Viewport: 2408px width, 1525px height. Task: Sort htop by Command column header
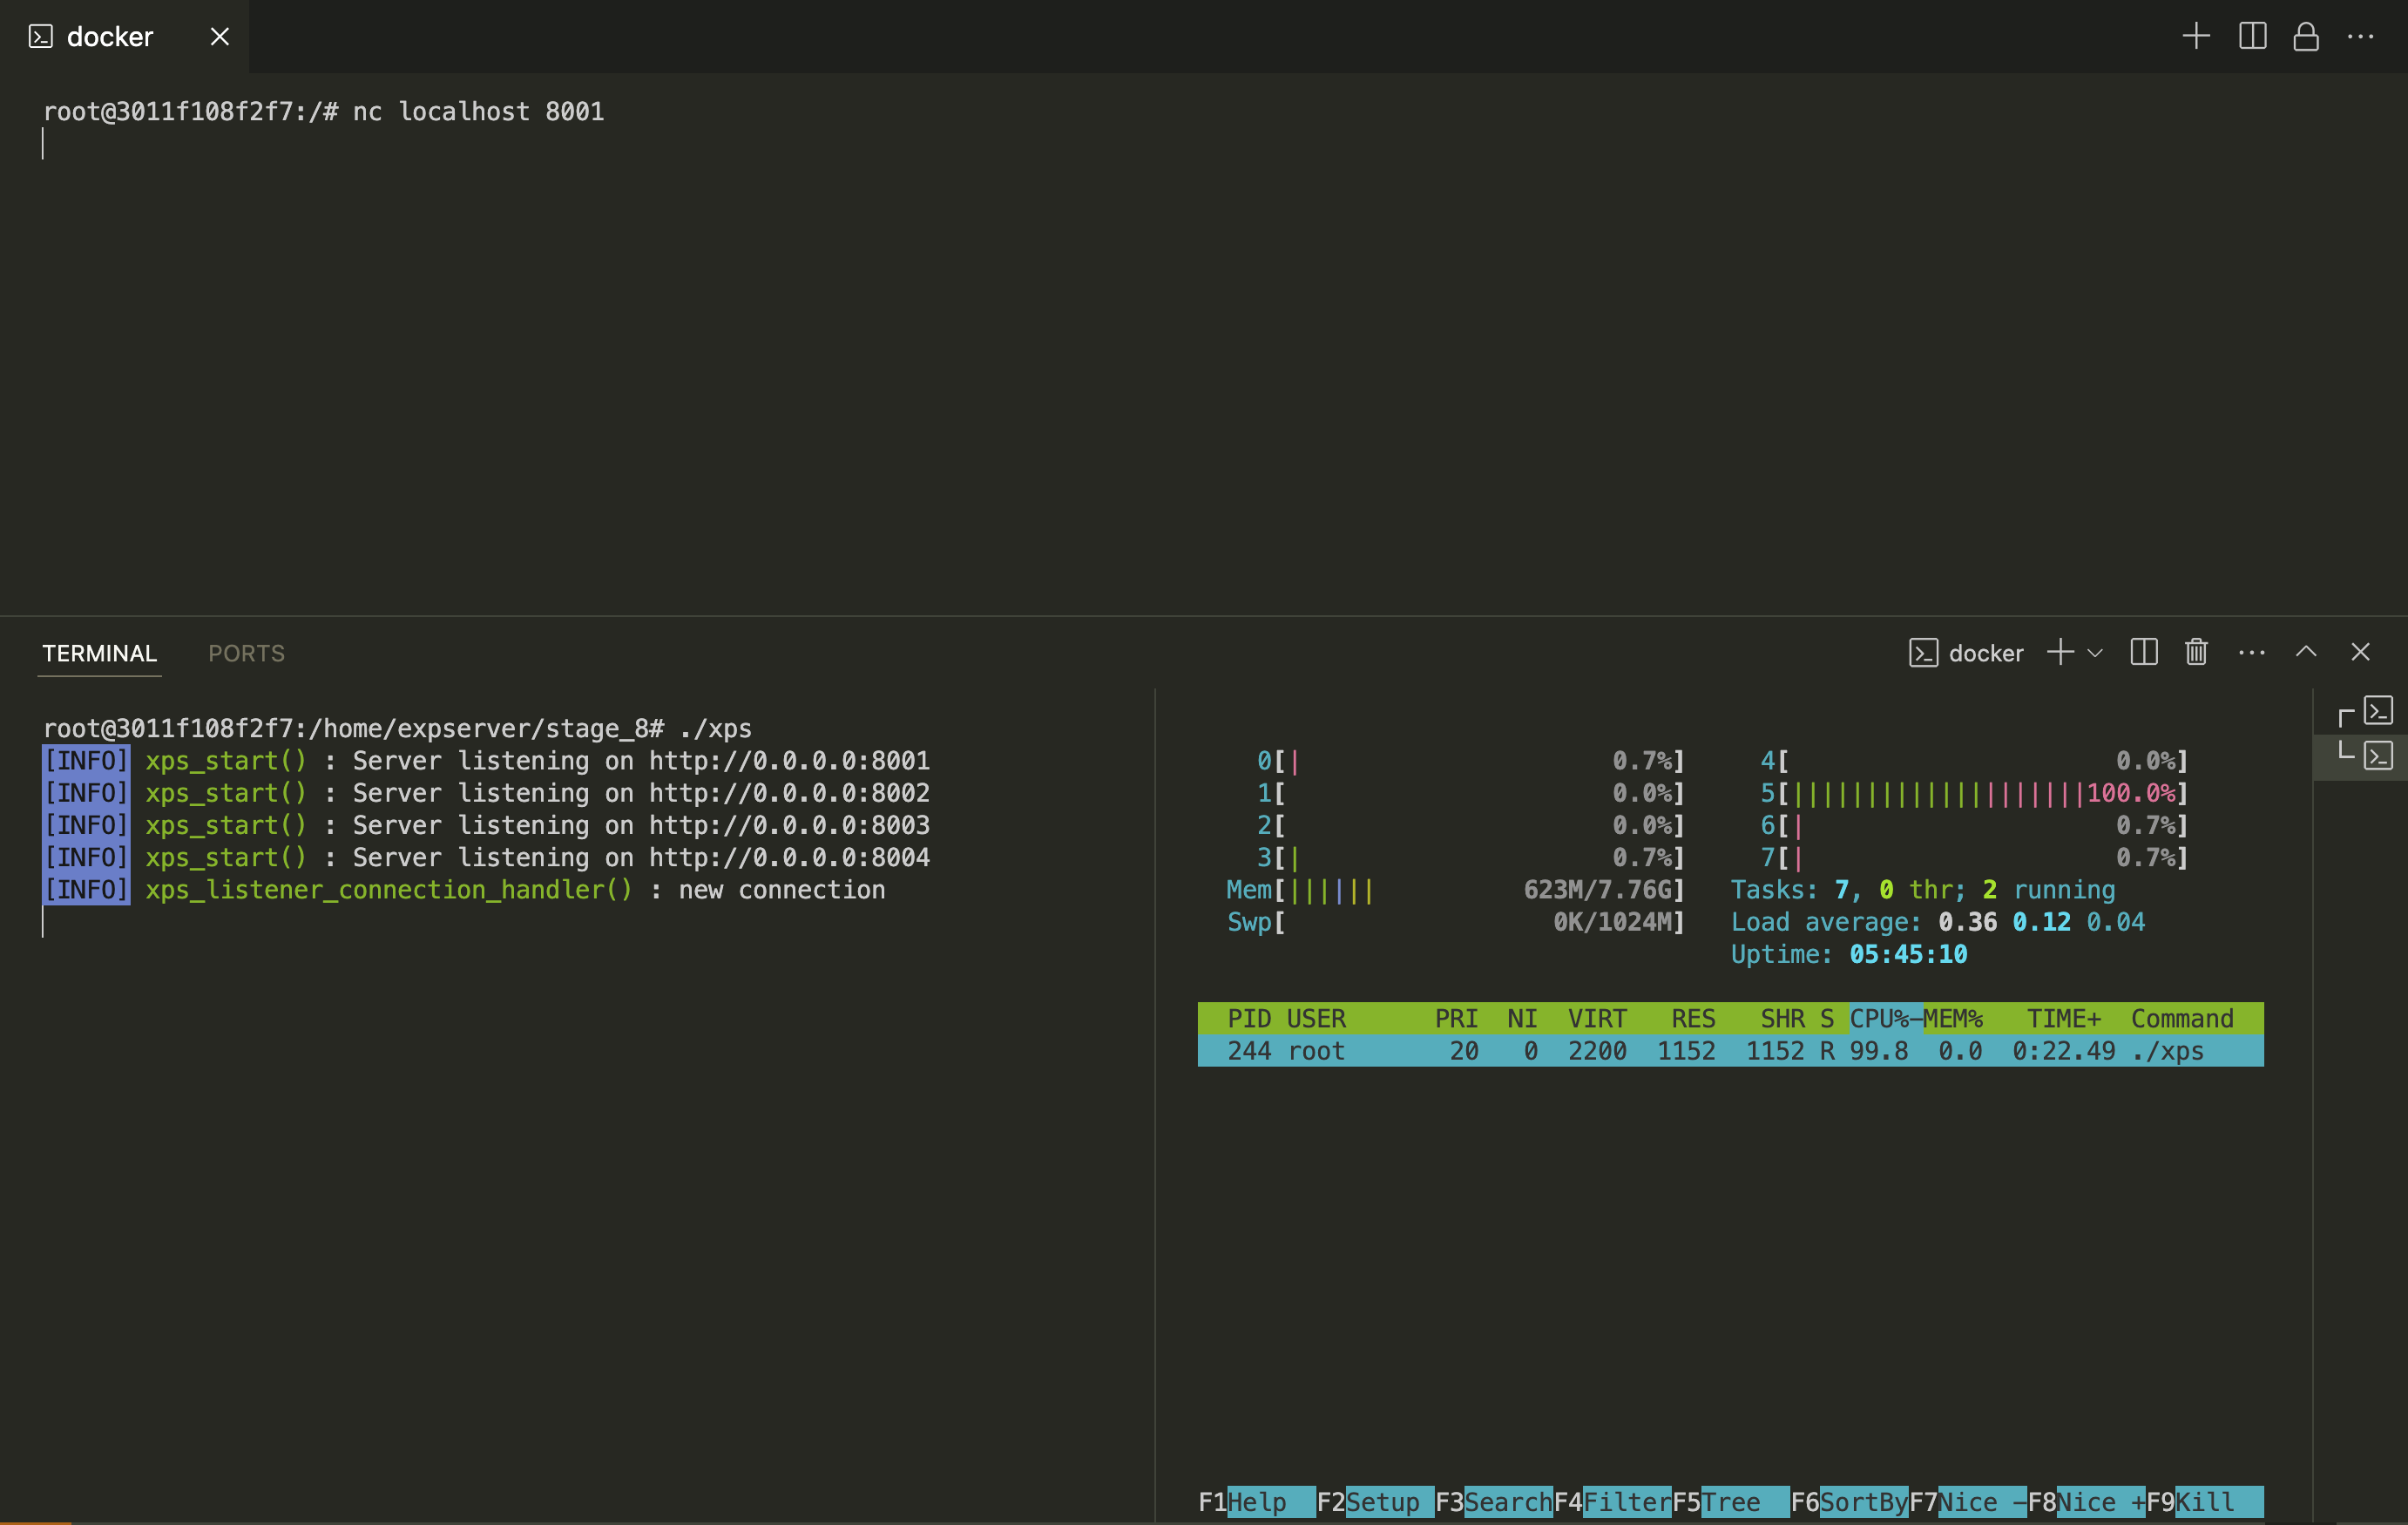point(2182,1018)
